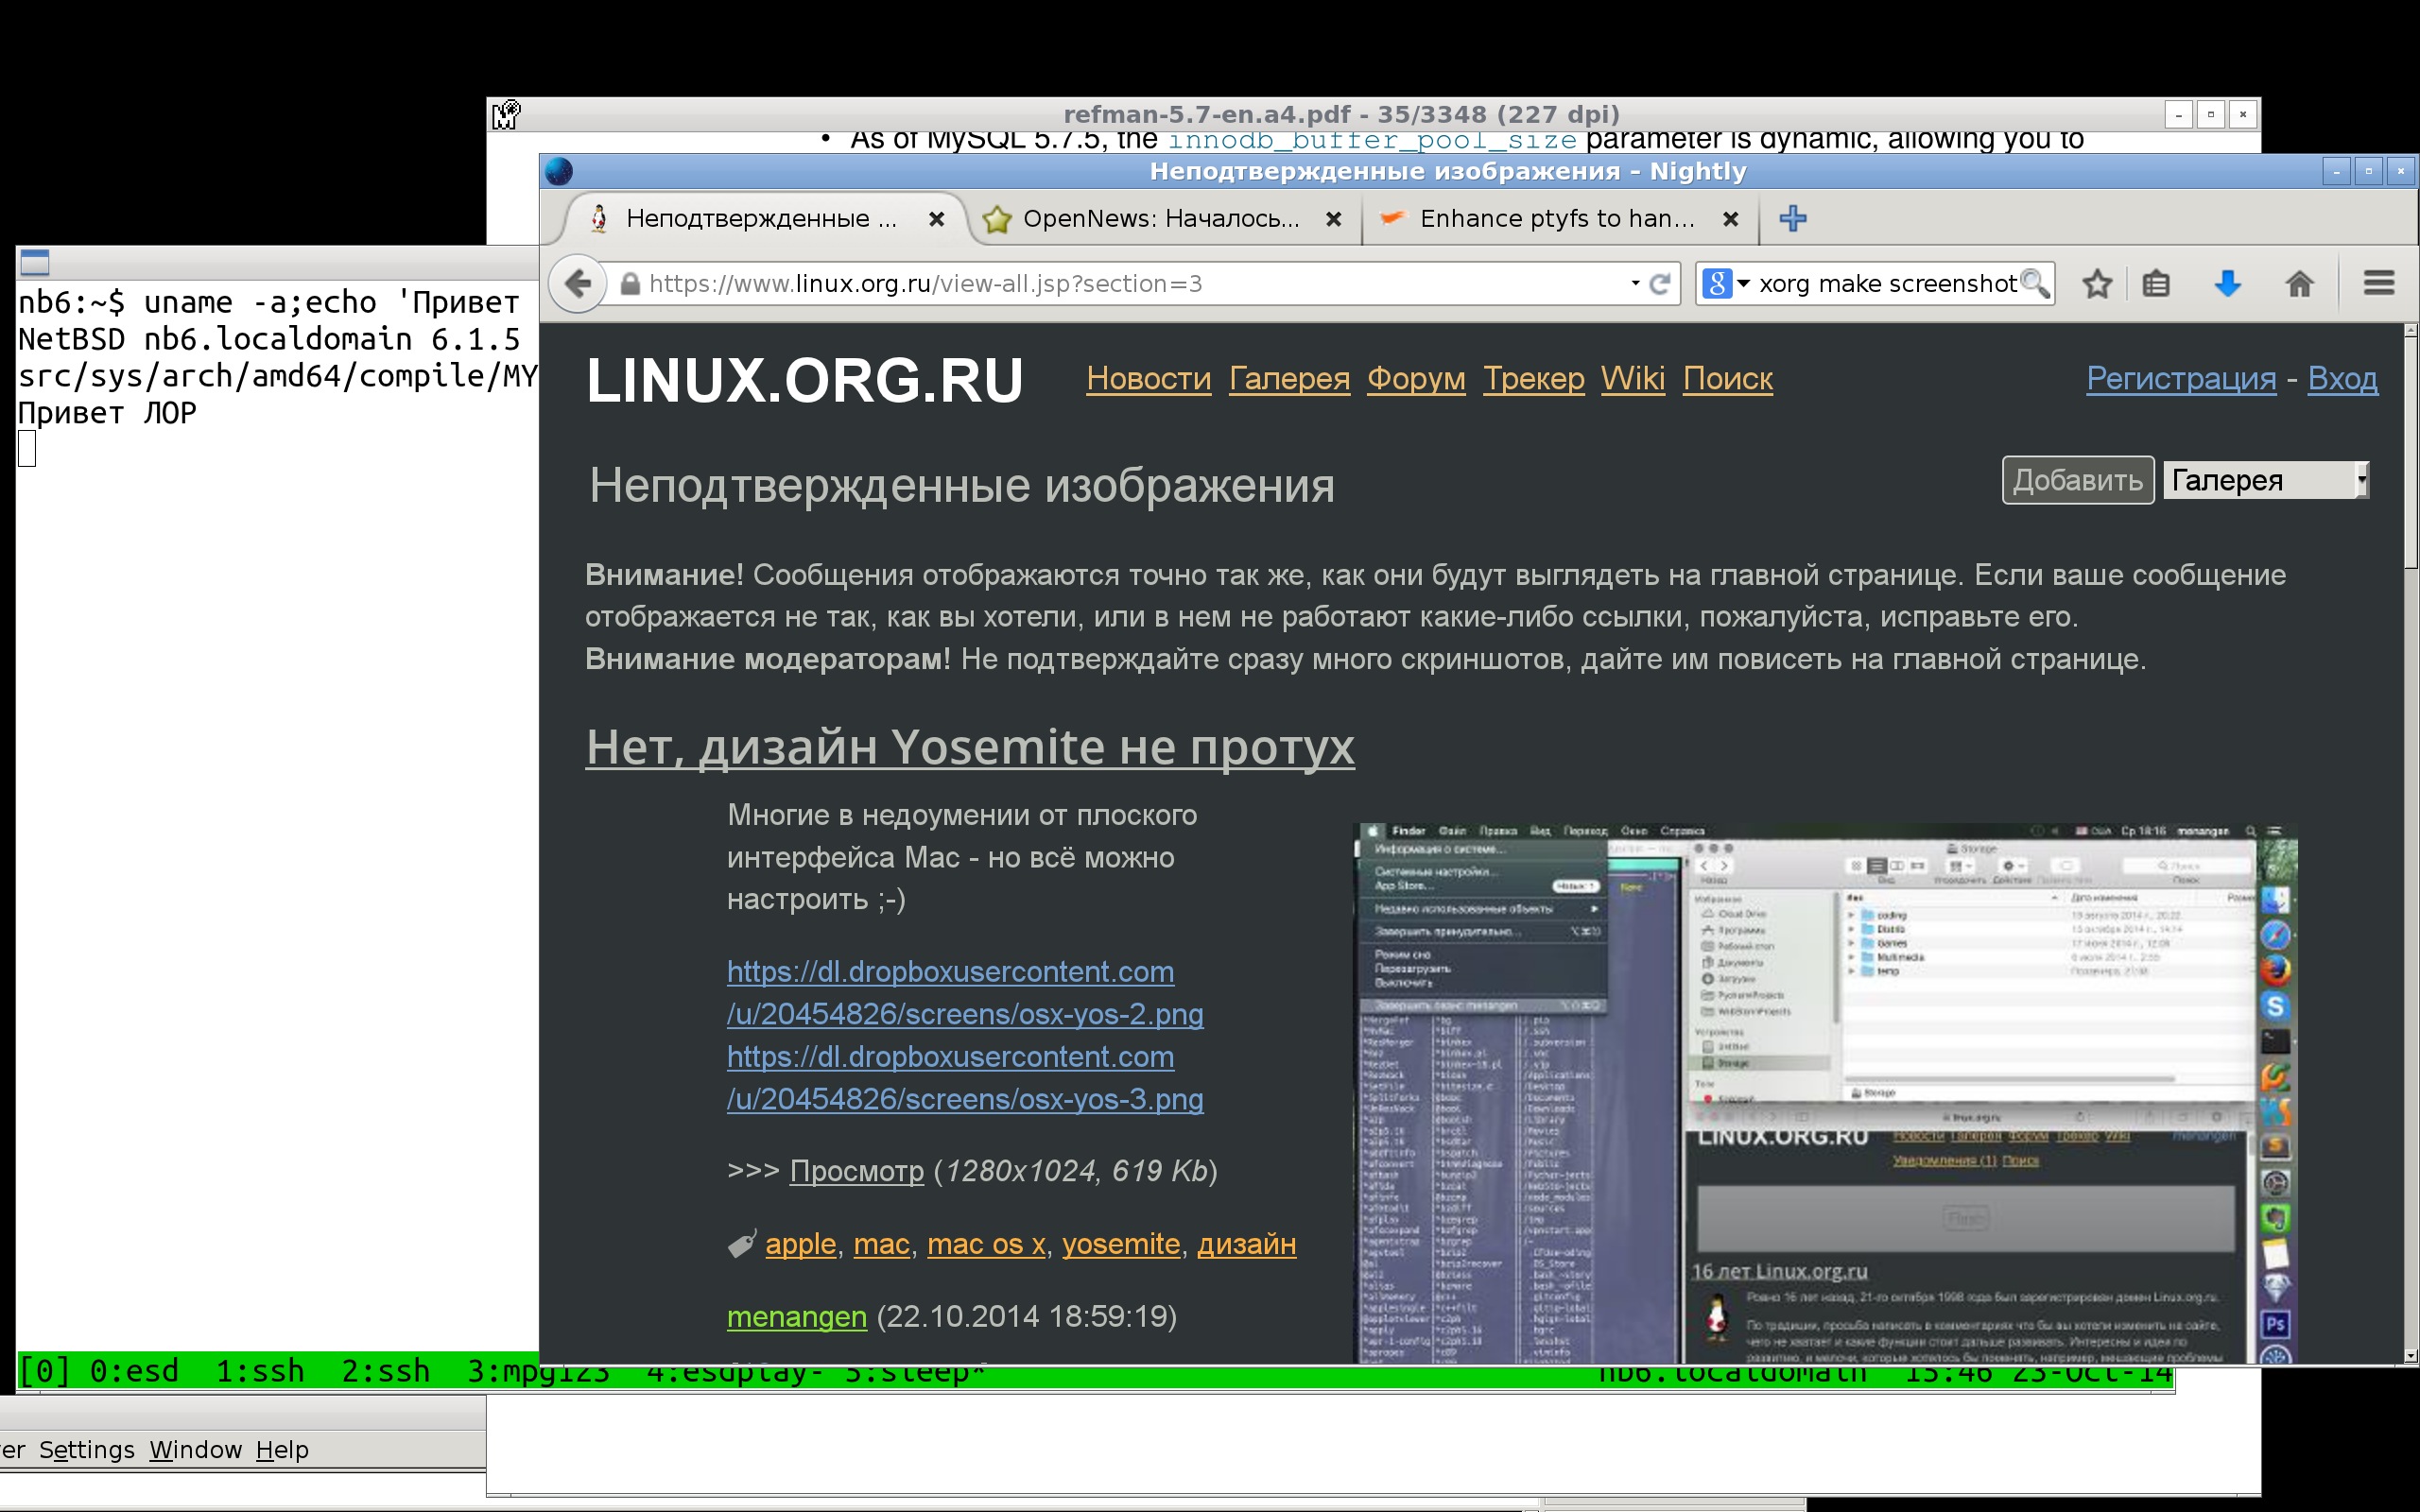Switch to Enhance ptyfs tab
The image size is (2420, 1512).
point(1555,219)
